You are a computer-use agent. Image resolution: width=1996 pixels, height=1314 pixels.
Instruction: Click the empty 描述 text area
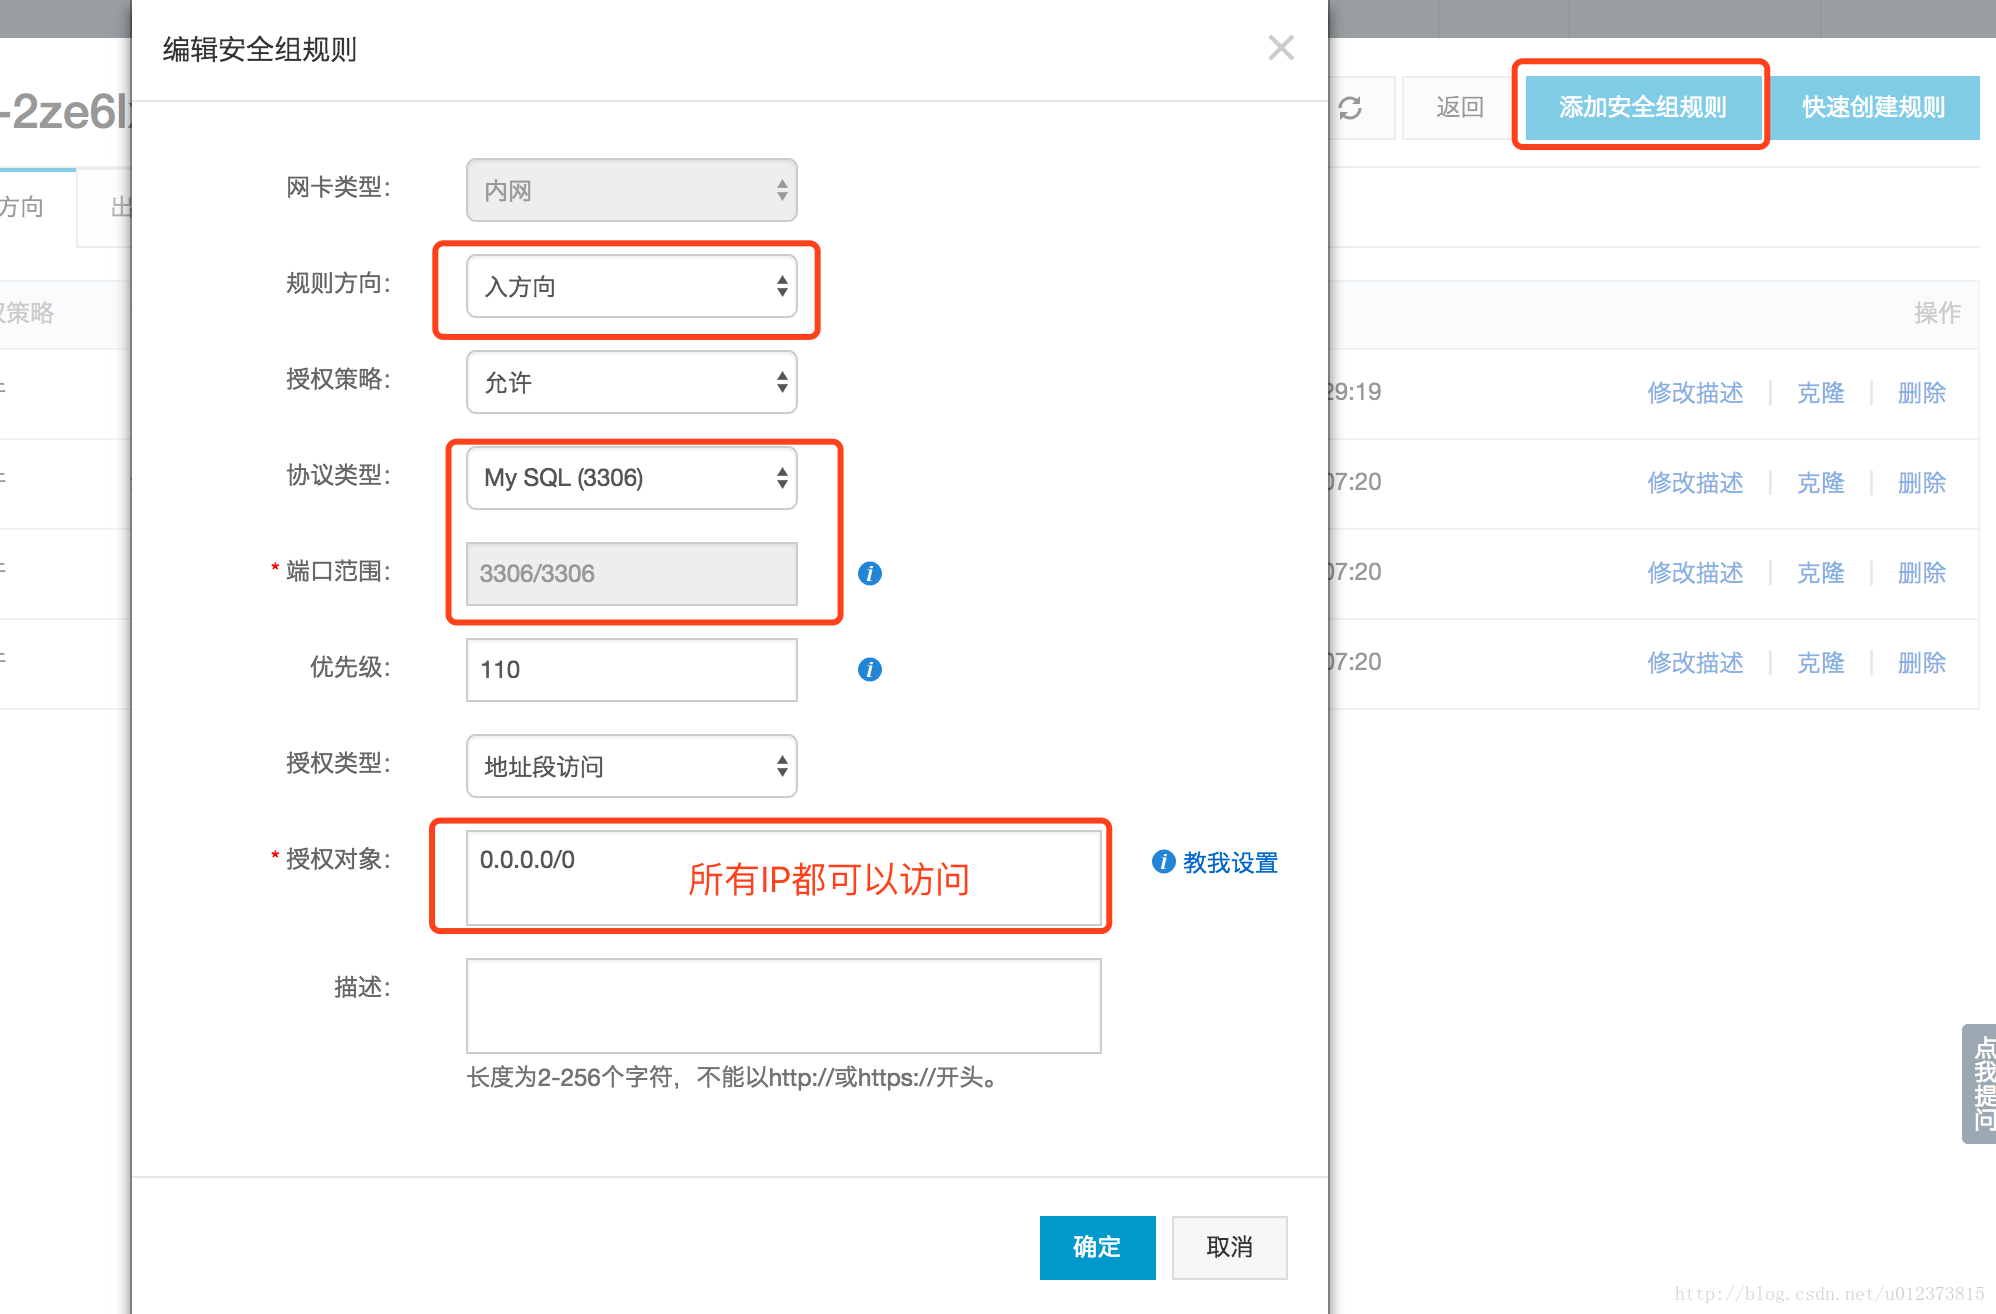(784, 1006)
